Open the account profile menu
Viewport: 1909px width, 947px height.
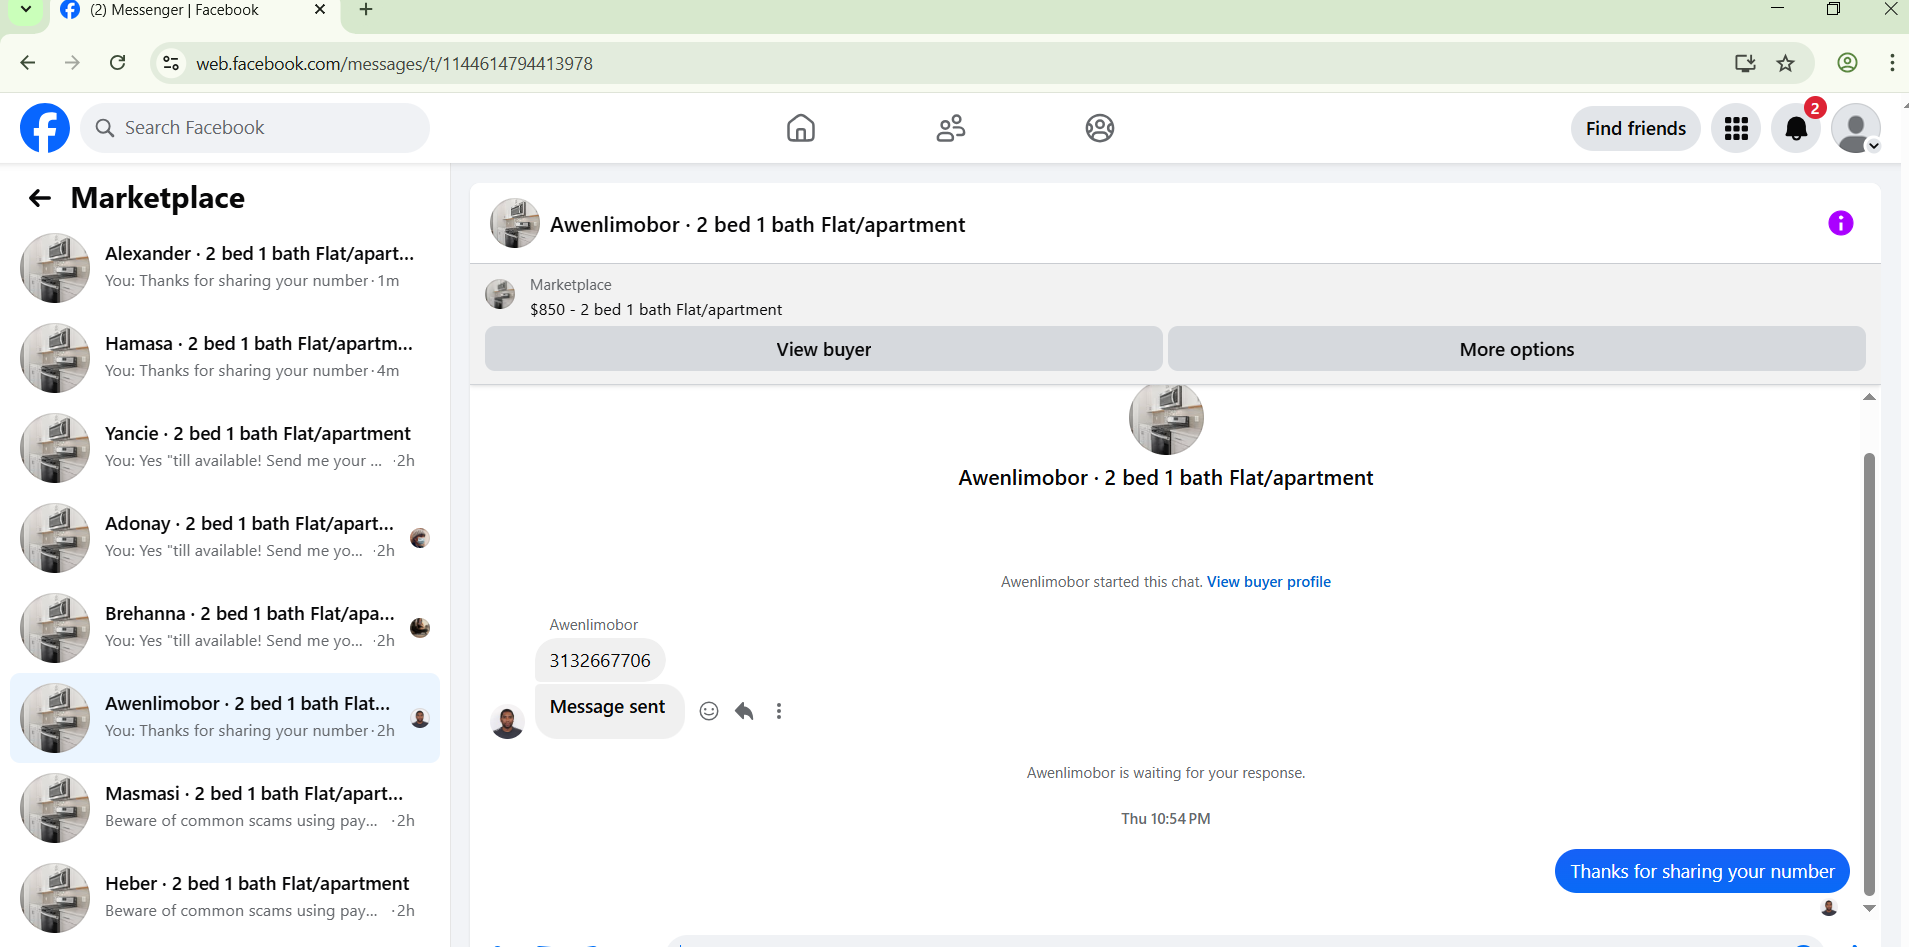[1856, 128]
